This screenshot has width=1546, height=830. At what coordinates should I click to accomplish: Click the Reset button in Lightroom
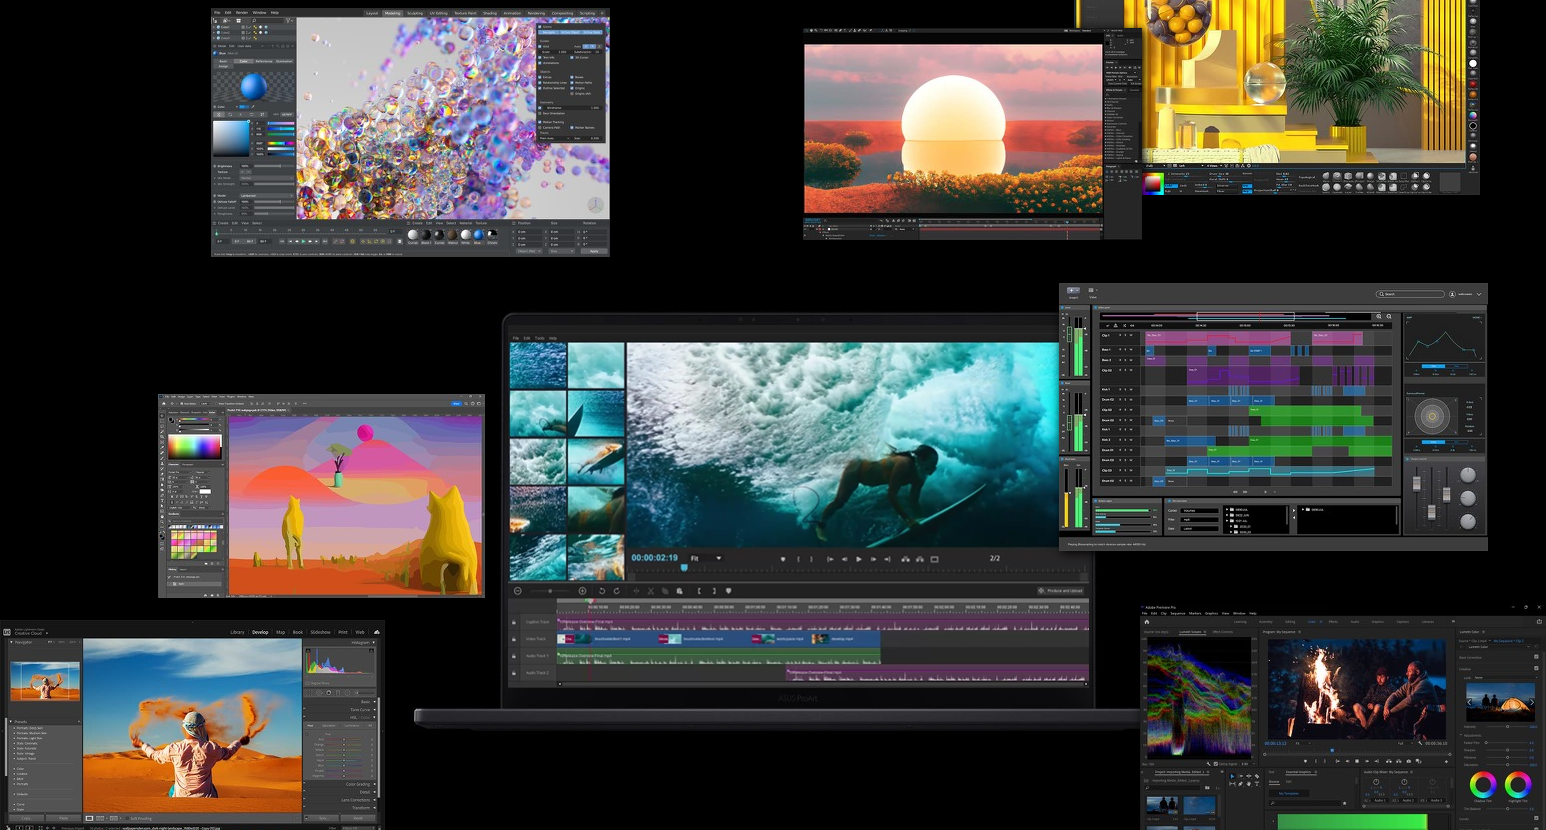(x=357, y=818)
